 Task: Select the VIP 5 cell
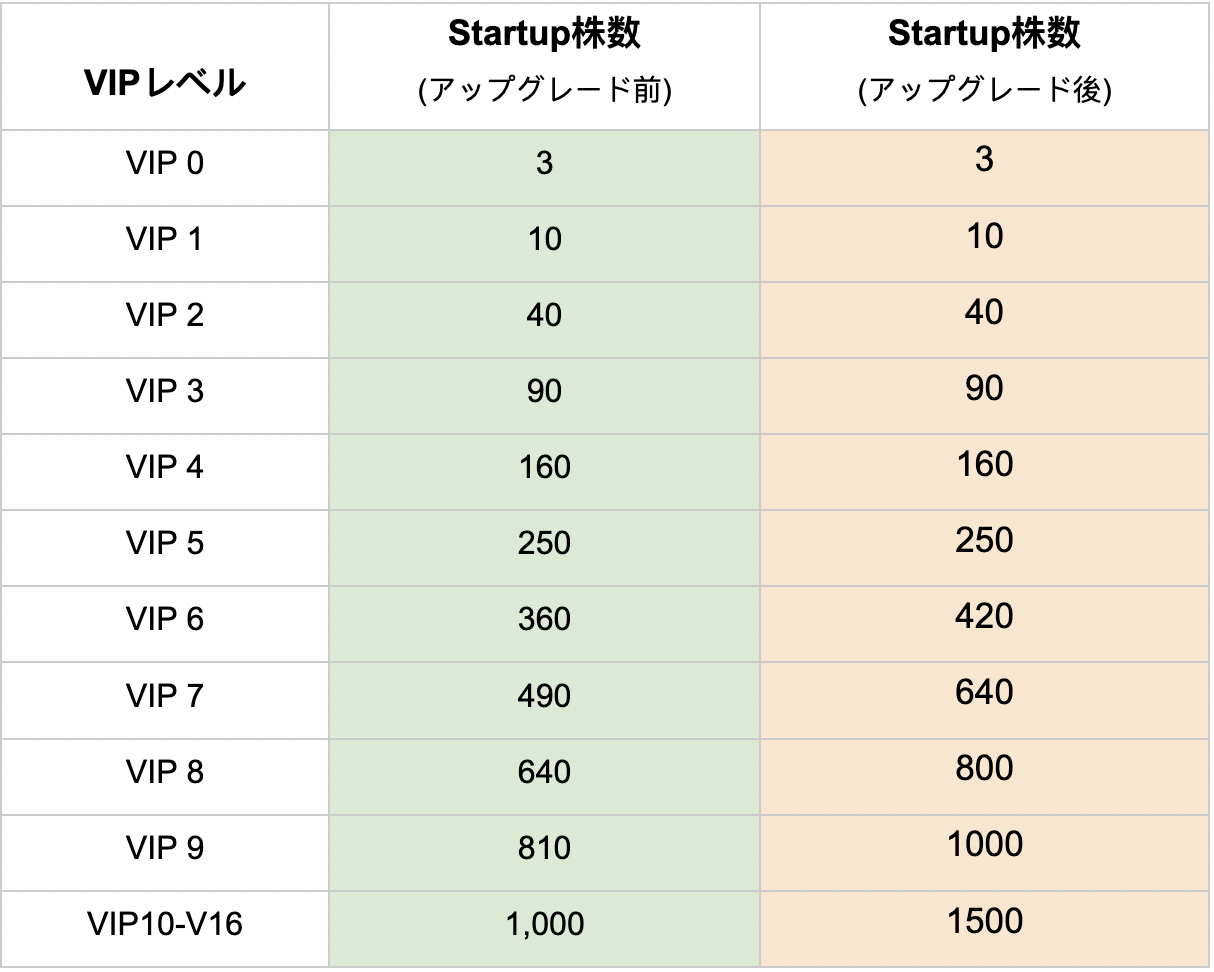(x=165, y=543)
